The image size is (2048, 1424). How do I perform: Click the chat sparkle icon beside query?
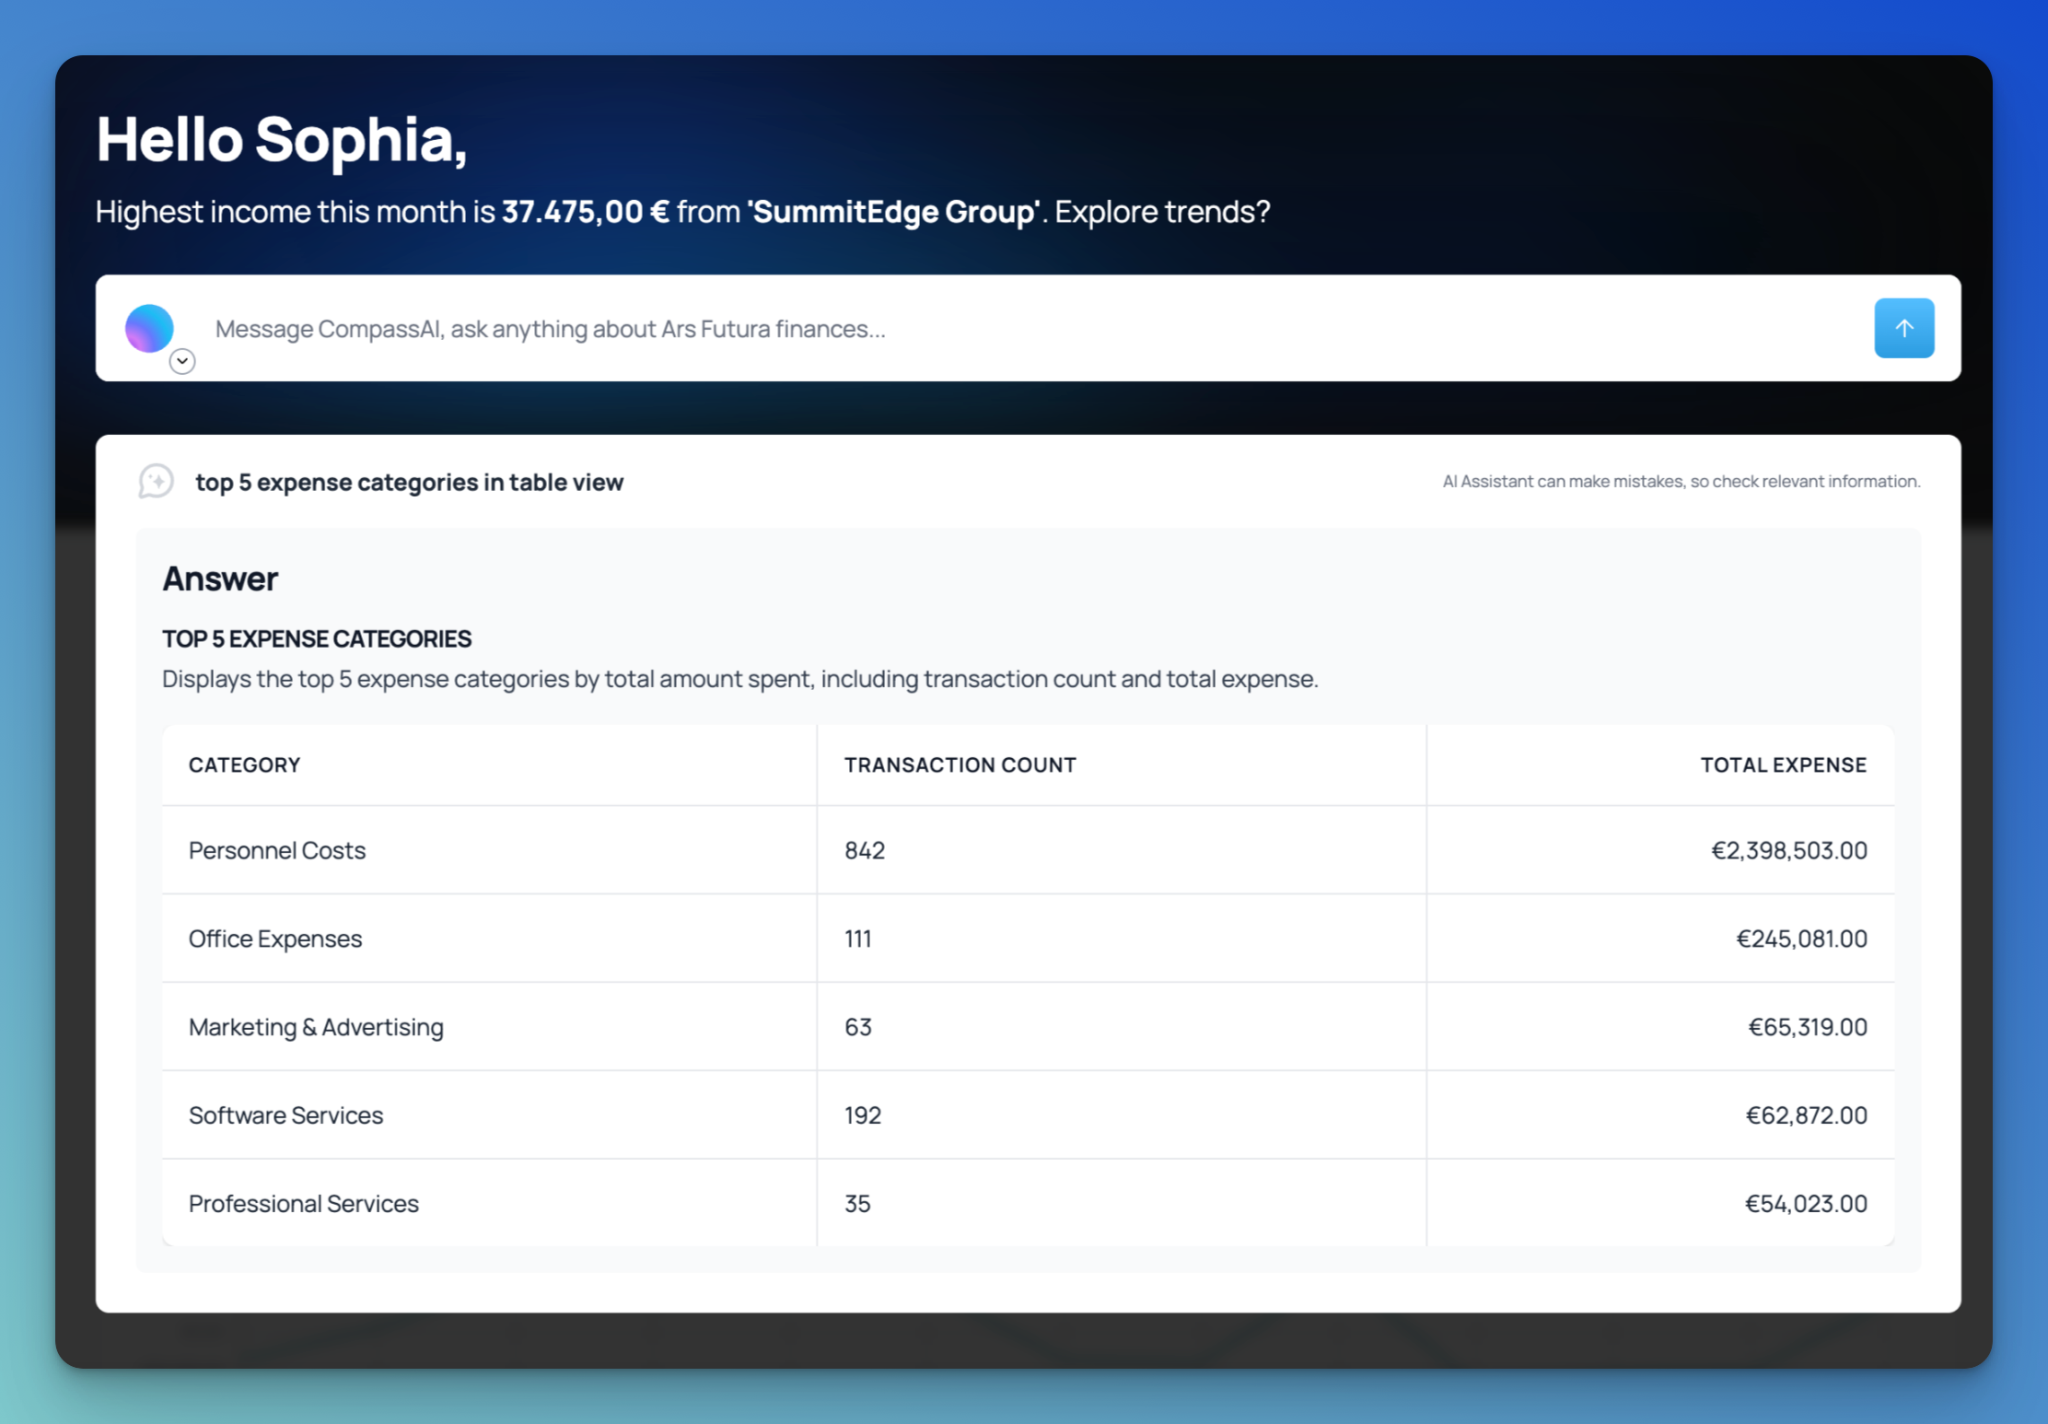[156, 481]
